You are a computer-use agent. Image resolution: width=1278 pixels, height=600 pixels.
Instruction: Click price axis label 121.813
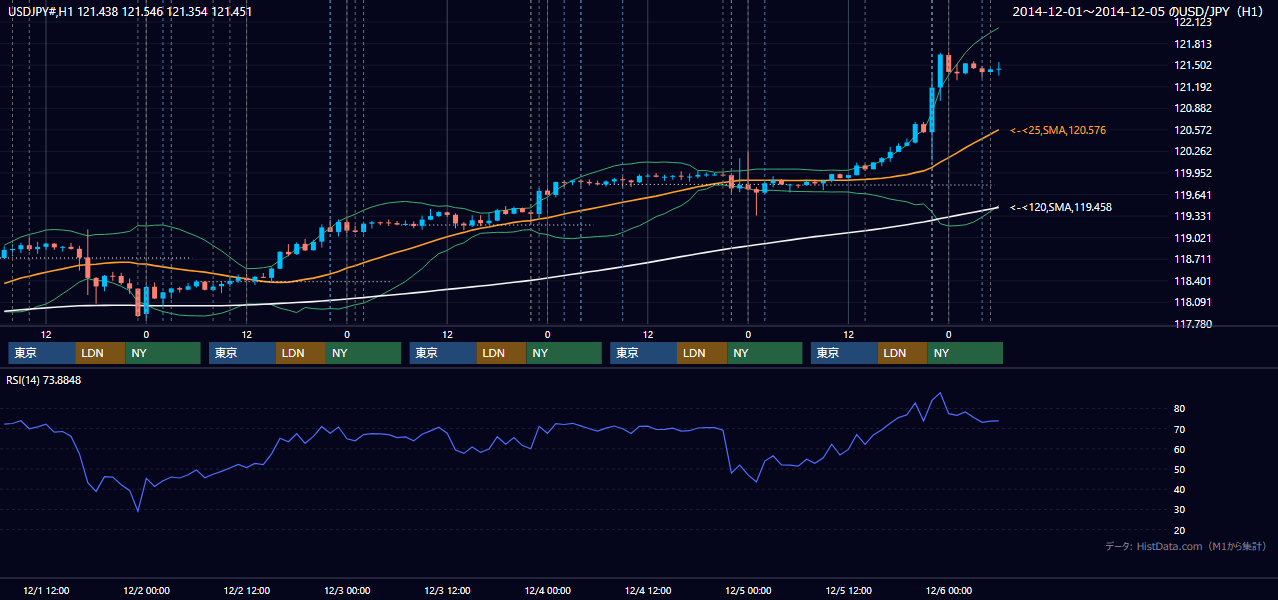pyautogui.click(x=1193, y=44)
